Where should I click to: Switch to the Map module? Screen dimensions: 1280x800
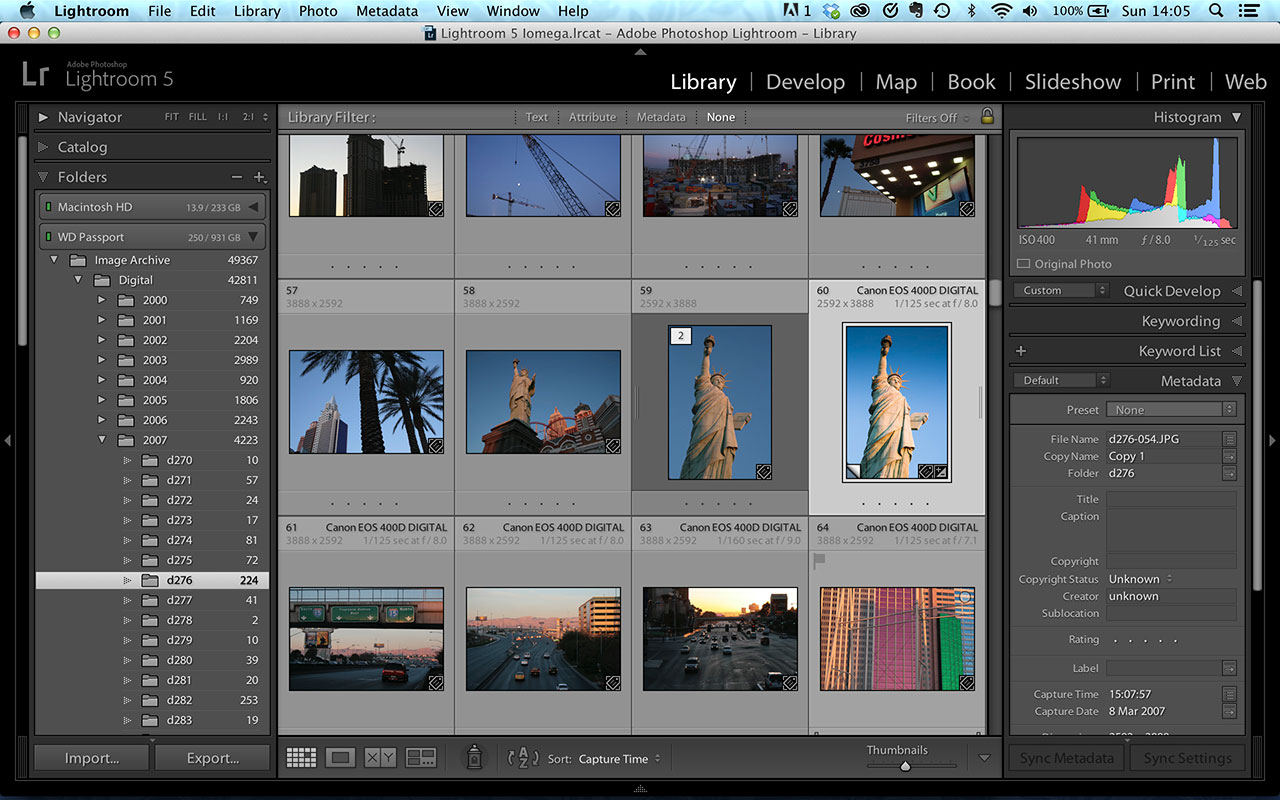tap(896, 82)
